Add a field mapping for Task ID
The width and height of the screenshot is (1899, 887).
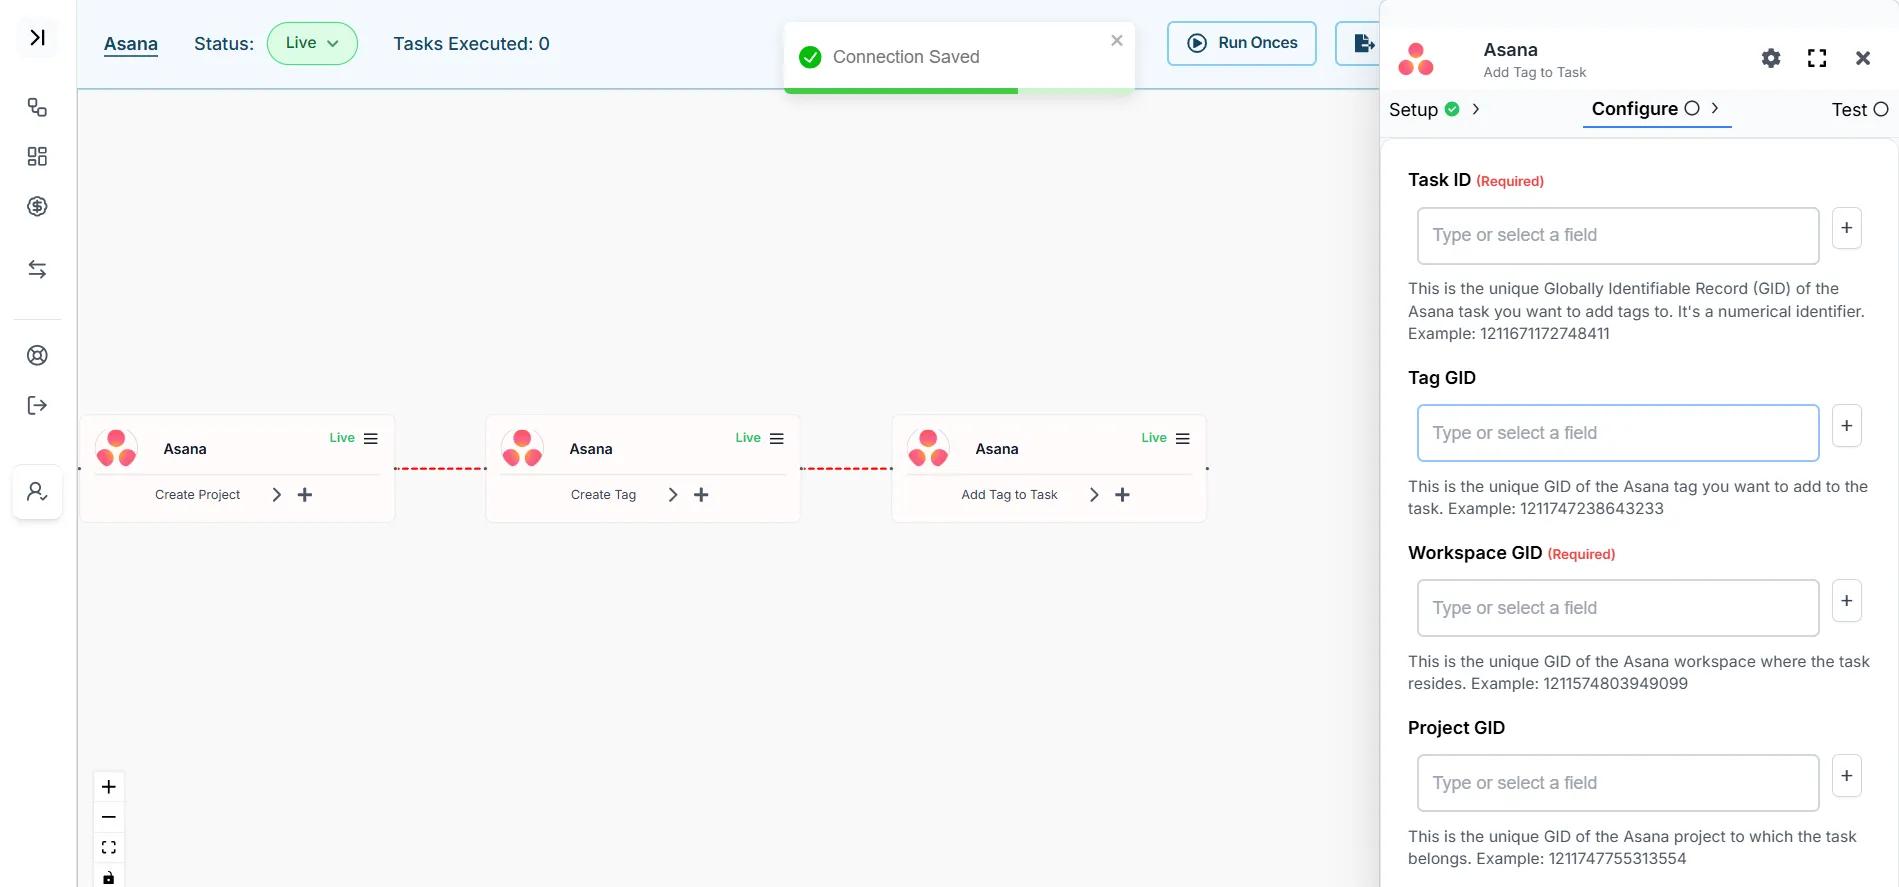click(x=1846, y=228)
